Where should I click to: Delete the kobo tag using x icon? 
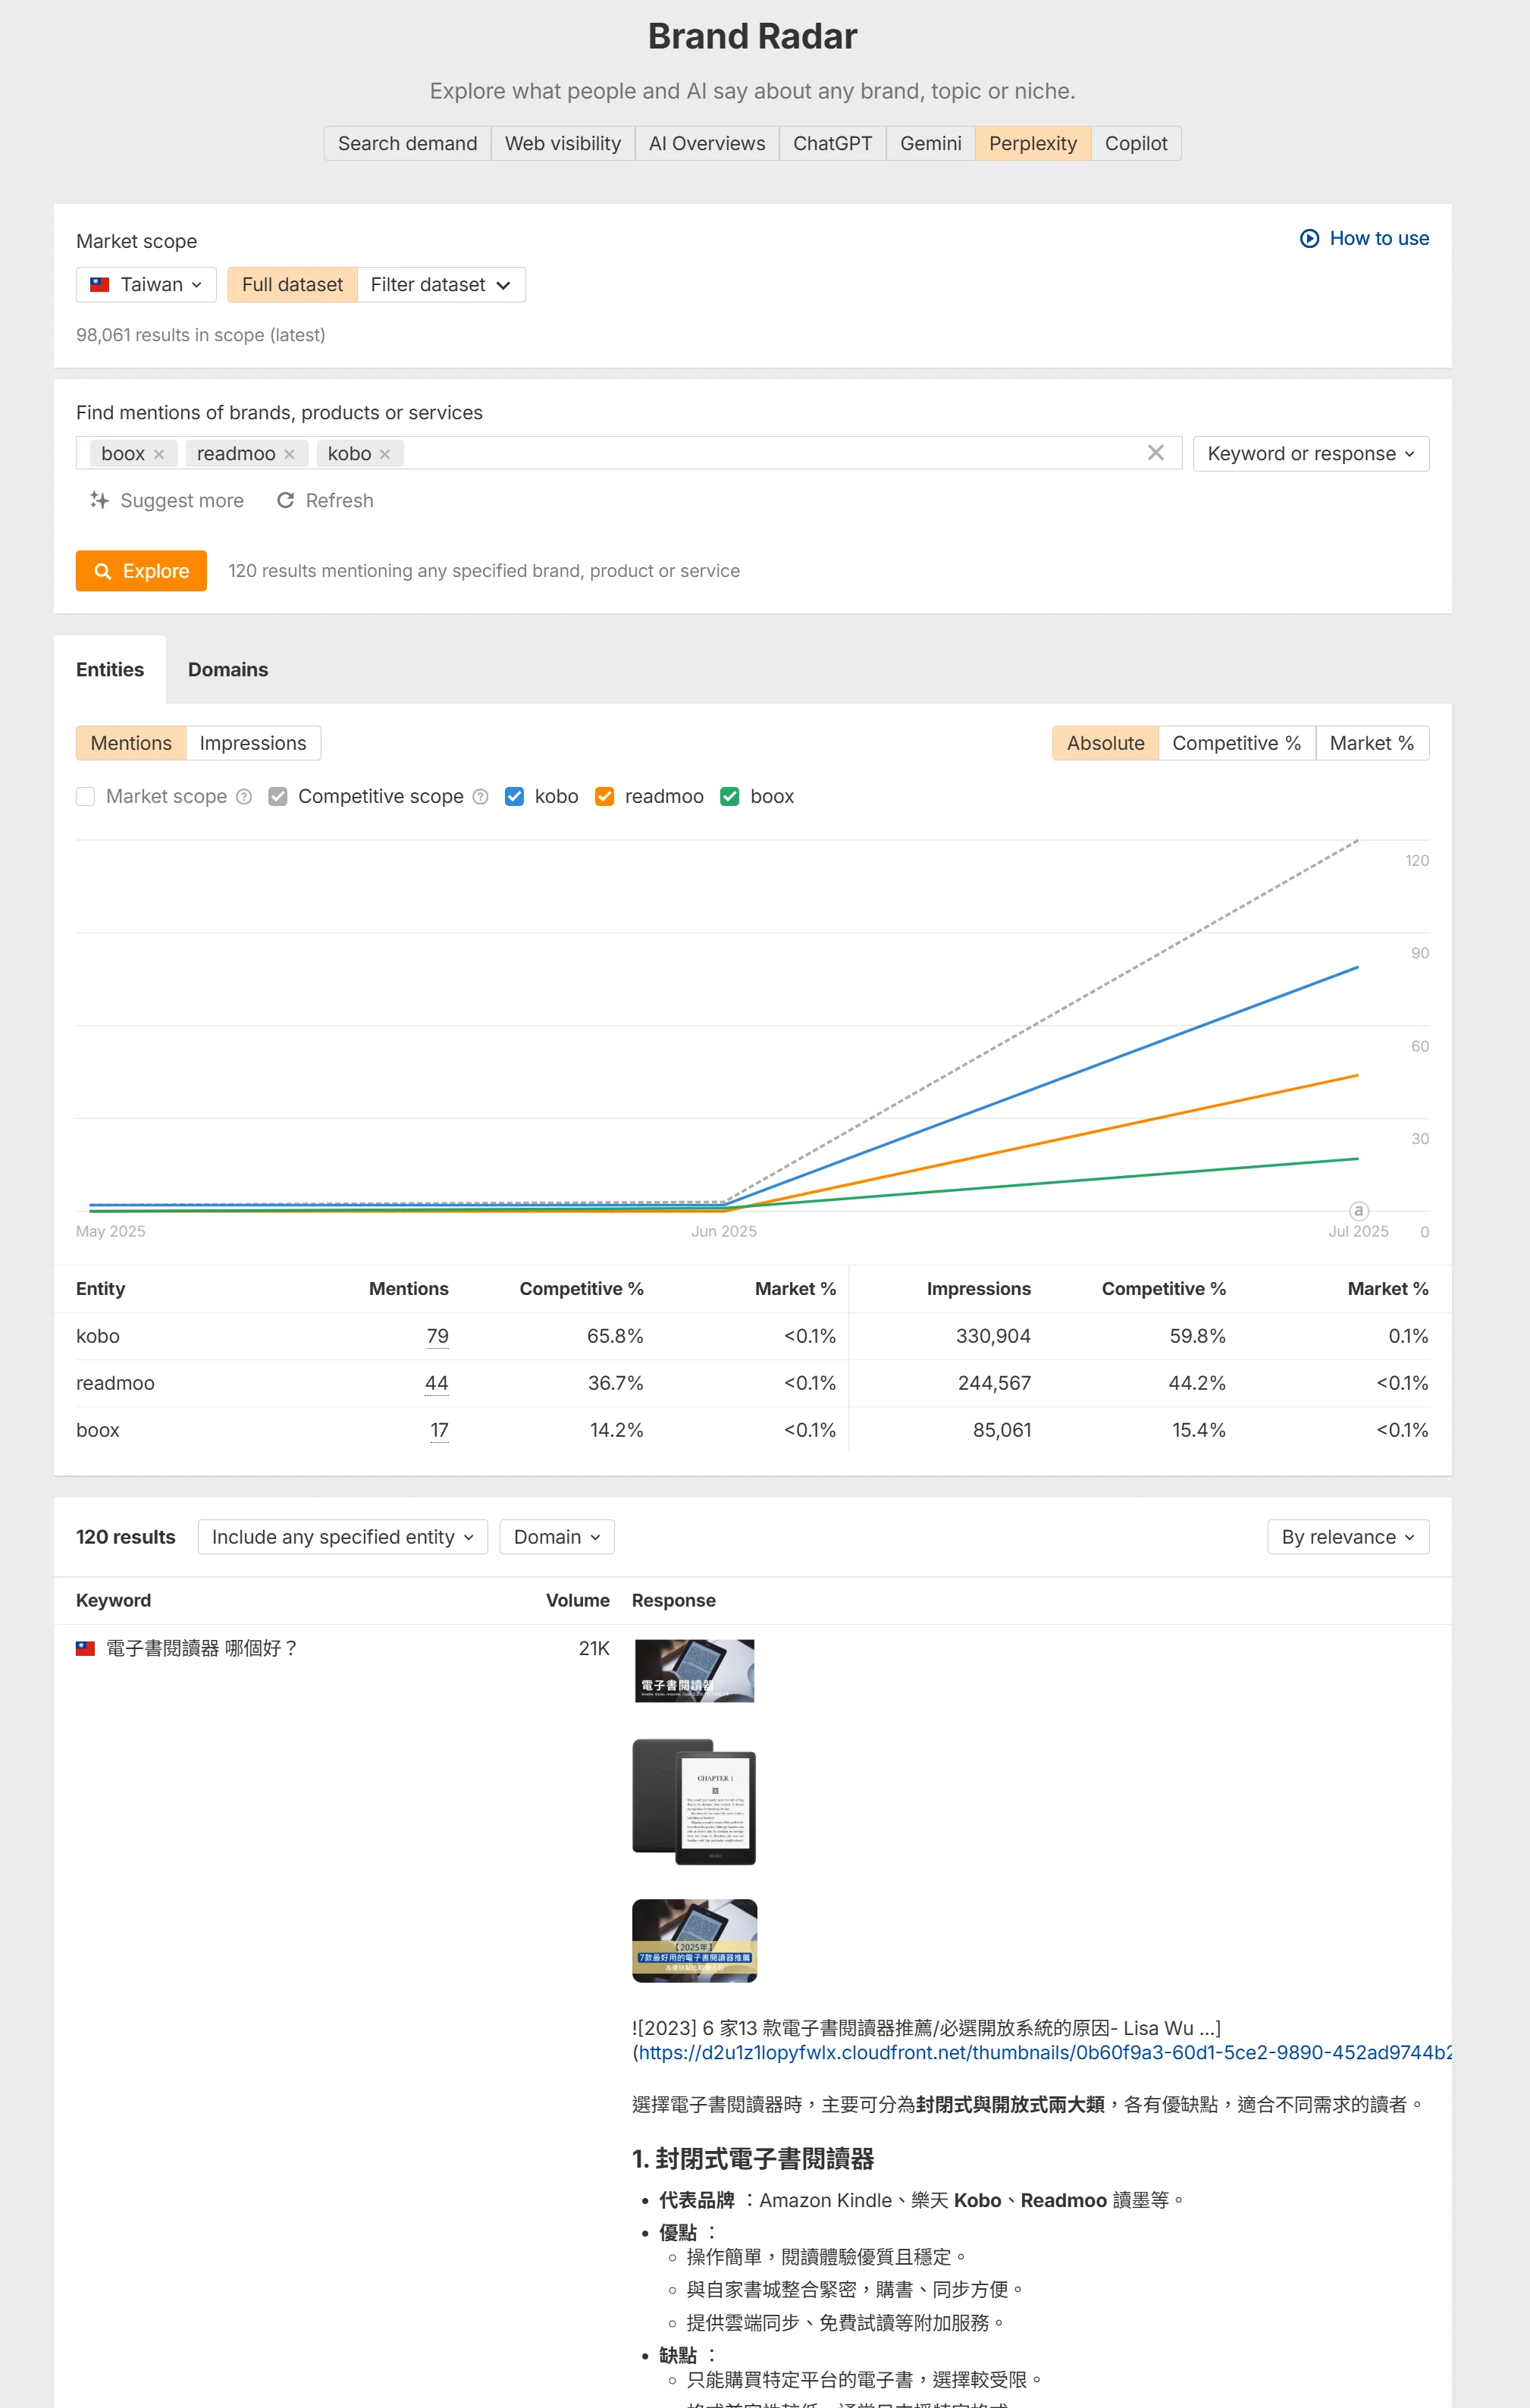(385, 454)
